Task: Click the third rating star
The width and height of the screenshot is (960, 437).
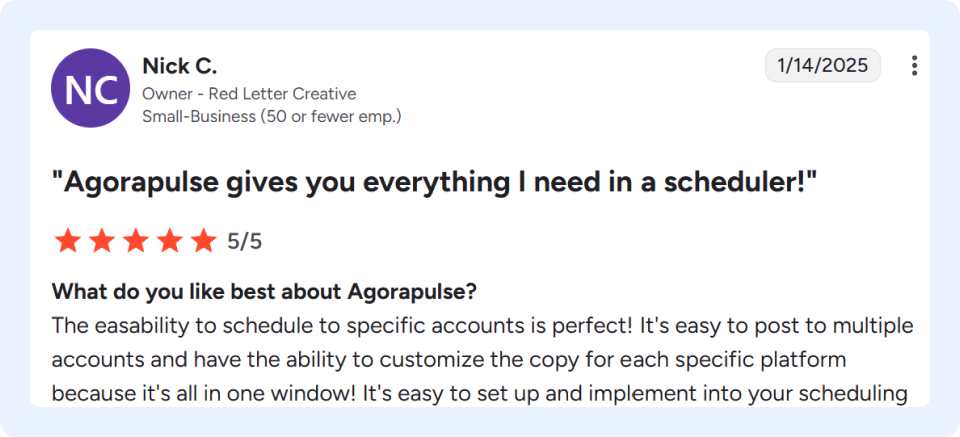Action: tap(135, 241)
